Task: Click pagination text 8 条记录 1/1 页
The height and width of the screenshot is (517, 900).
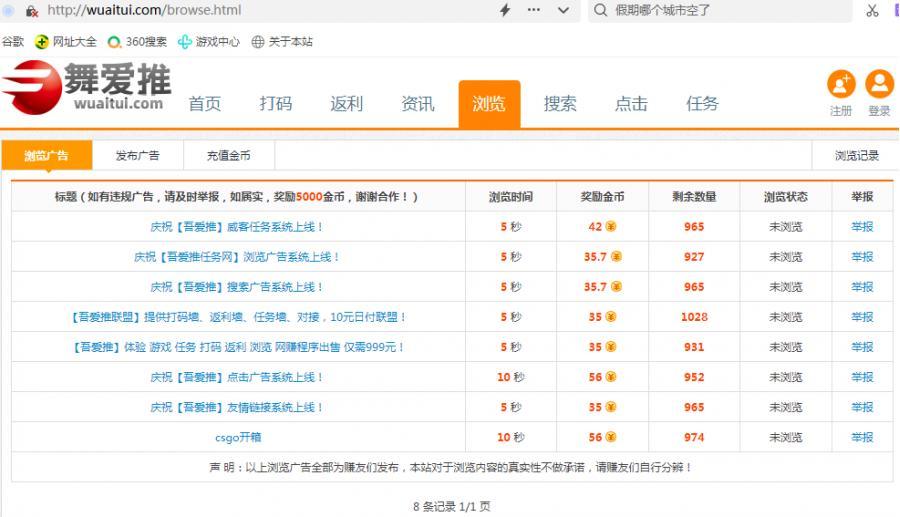Action: pyautogui.click(x=452, y=506)
